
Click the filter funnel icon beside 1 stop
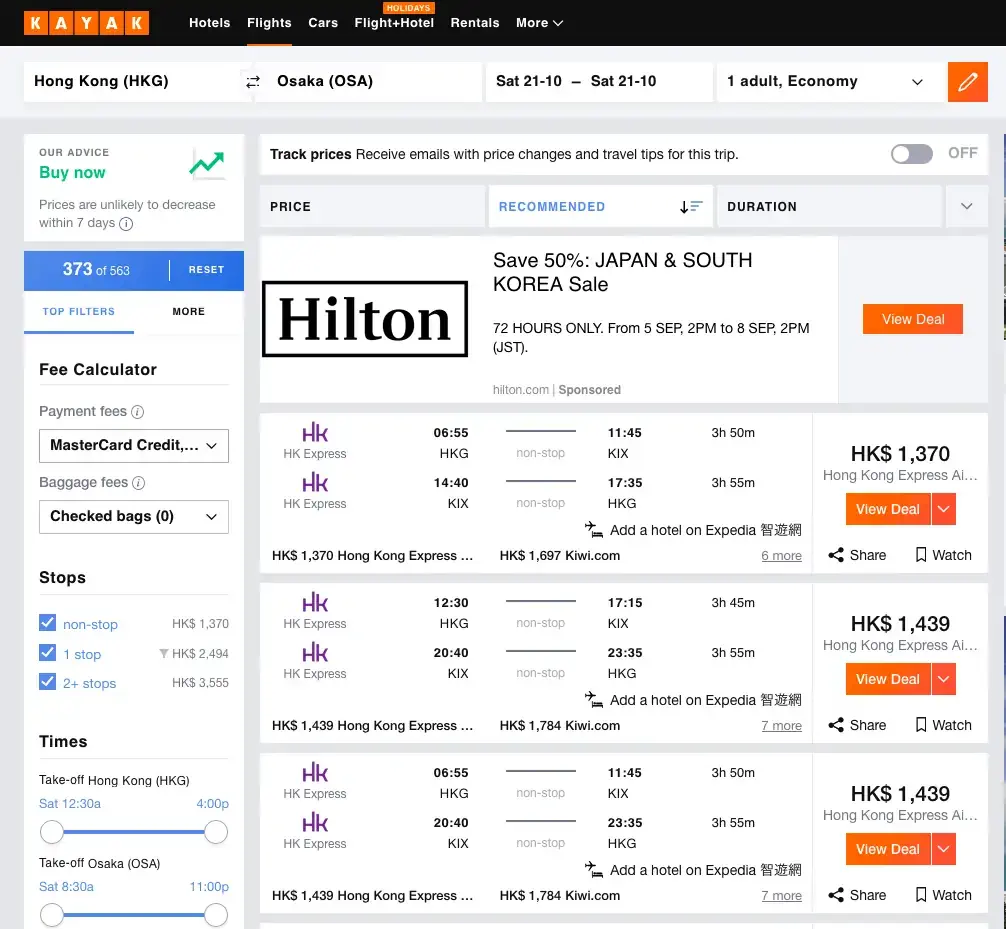click(x=164, y=654)
